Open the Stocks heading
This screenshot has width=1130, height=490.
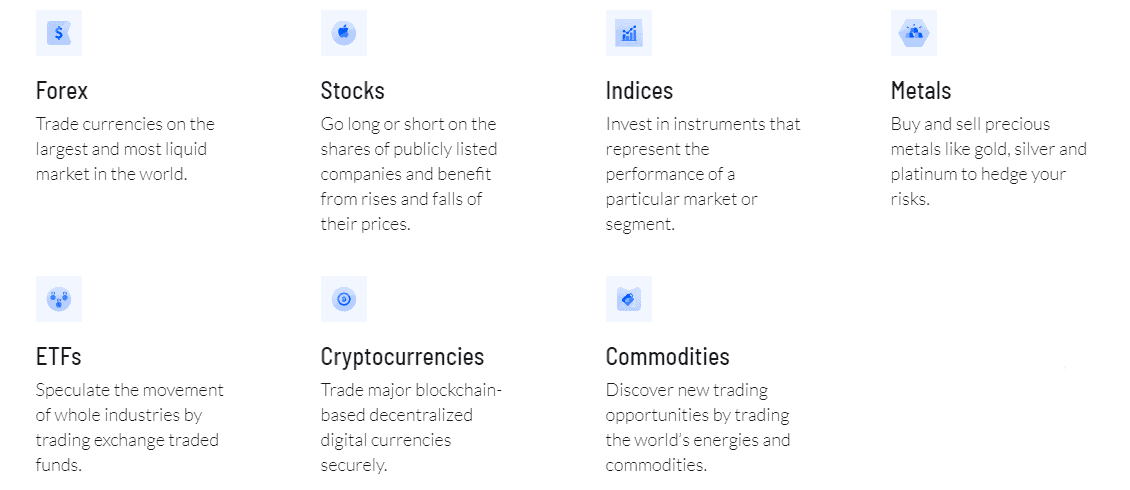[x=352, y=91]
